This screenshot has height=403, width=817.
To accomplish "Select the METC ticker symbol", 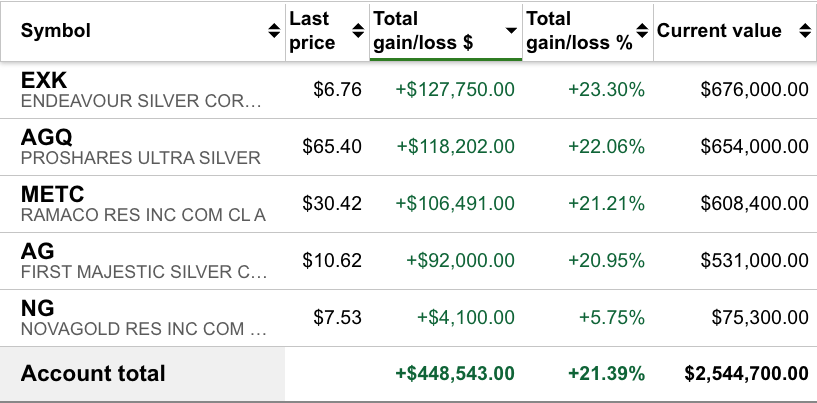I will click(x=53, y=194).
